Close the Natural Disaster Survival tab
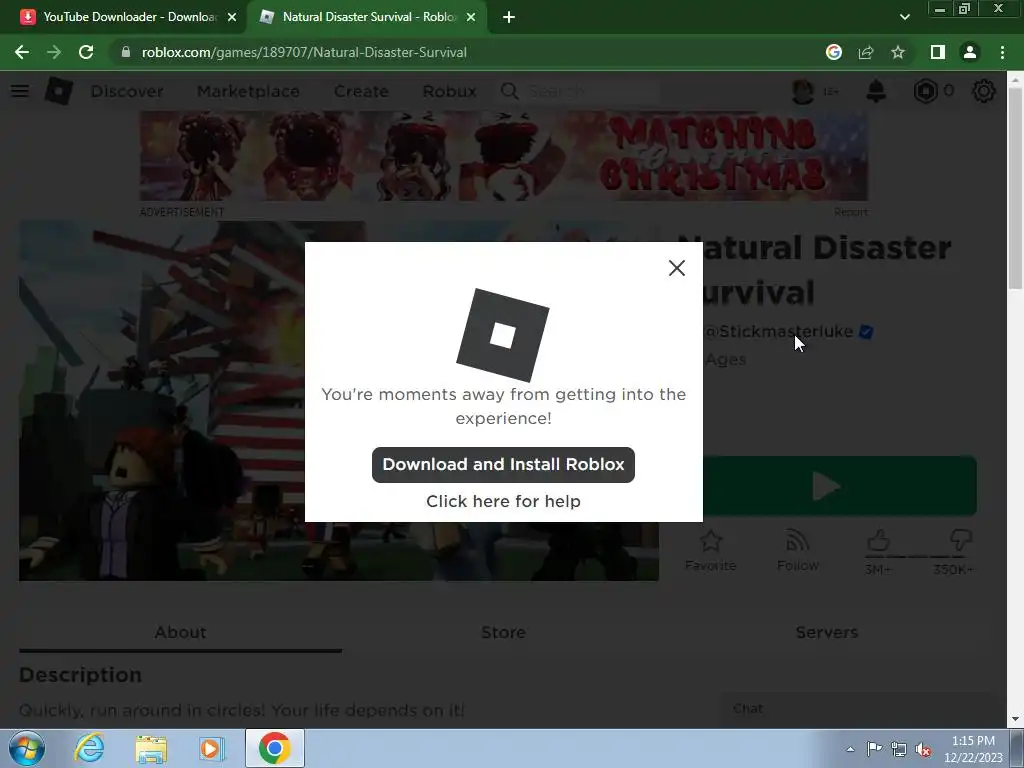 coord(470,17)
